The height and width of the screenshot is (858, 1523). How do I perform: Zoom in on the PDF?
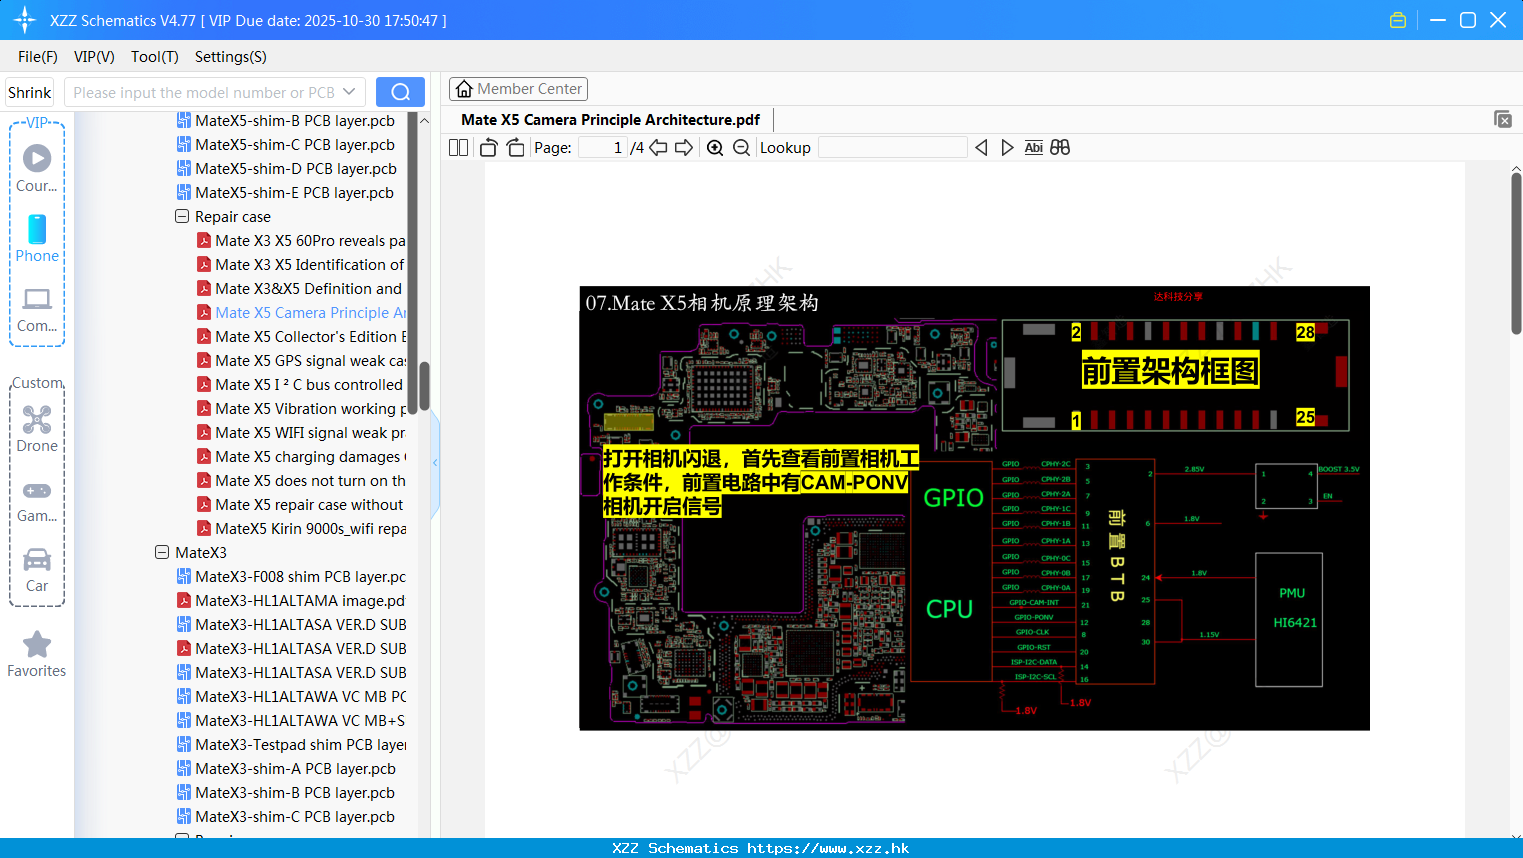click(715, 148)
